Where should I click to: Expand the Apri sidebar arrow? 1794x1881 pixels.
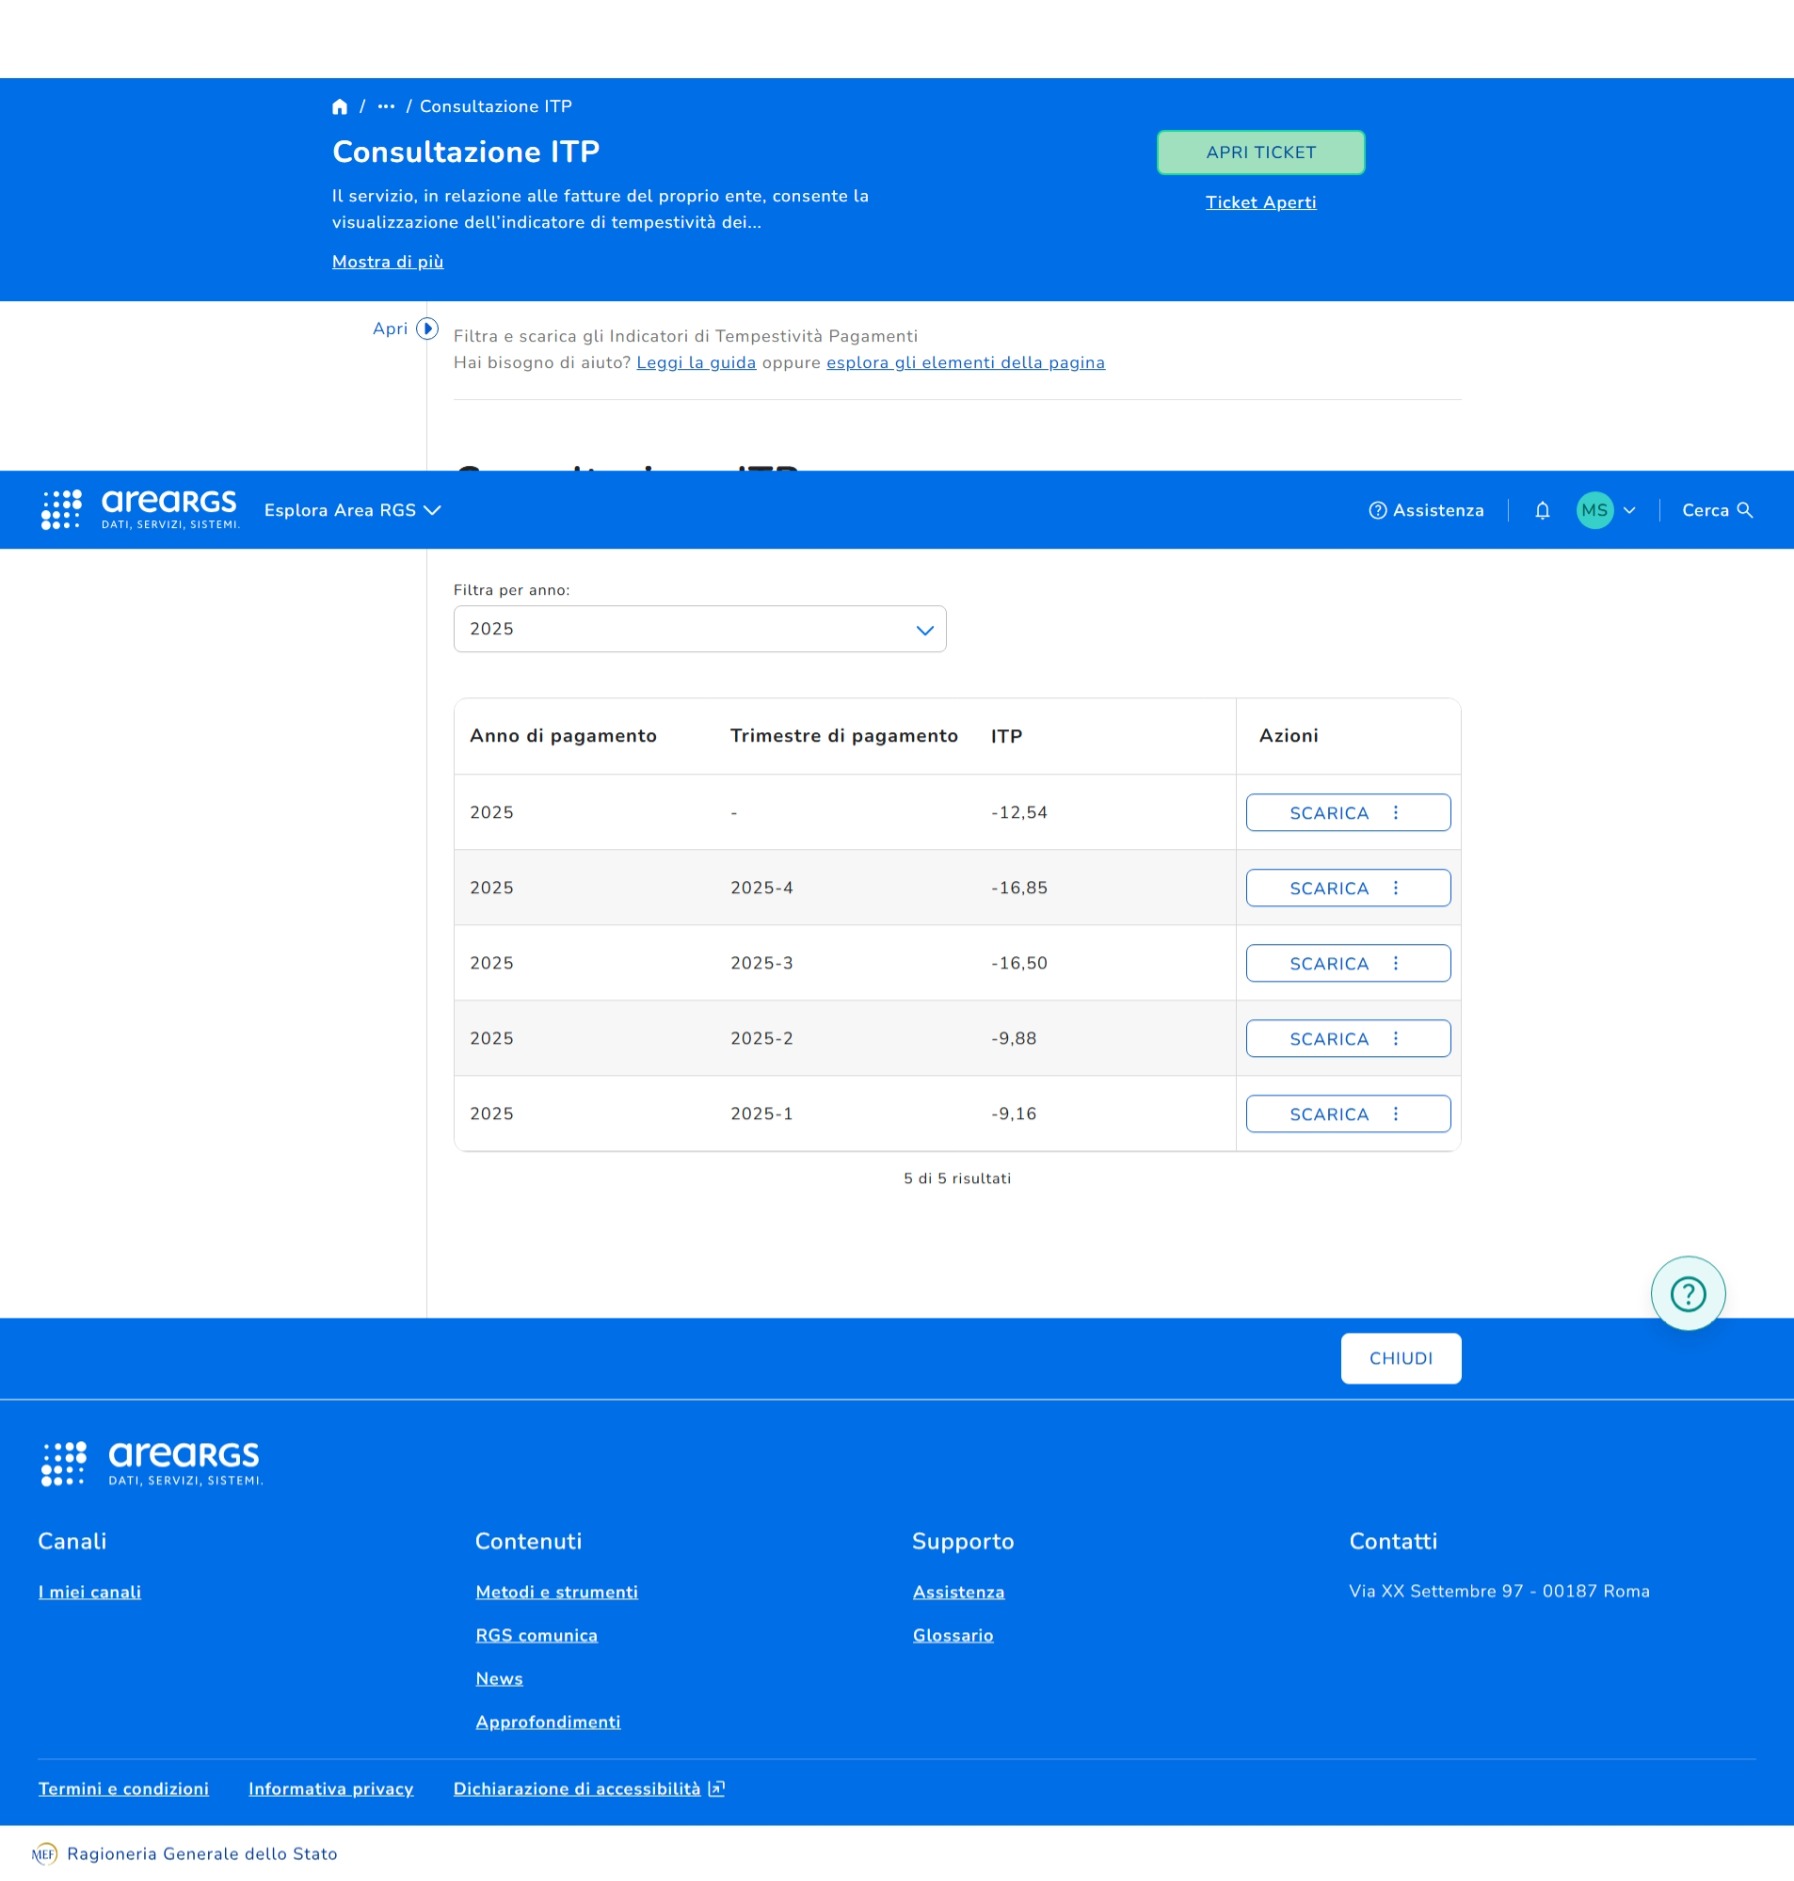coord(427,329)
